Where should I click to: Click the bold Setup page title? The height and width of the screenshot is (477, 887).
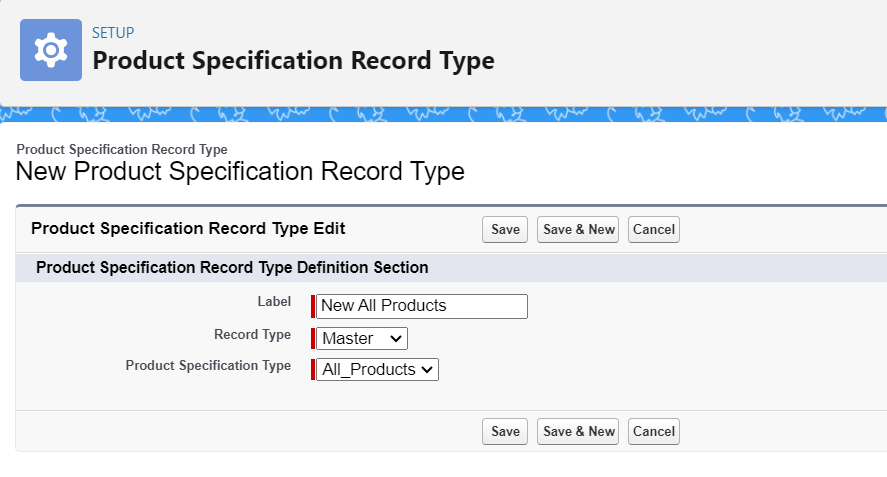point(294,61)
